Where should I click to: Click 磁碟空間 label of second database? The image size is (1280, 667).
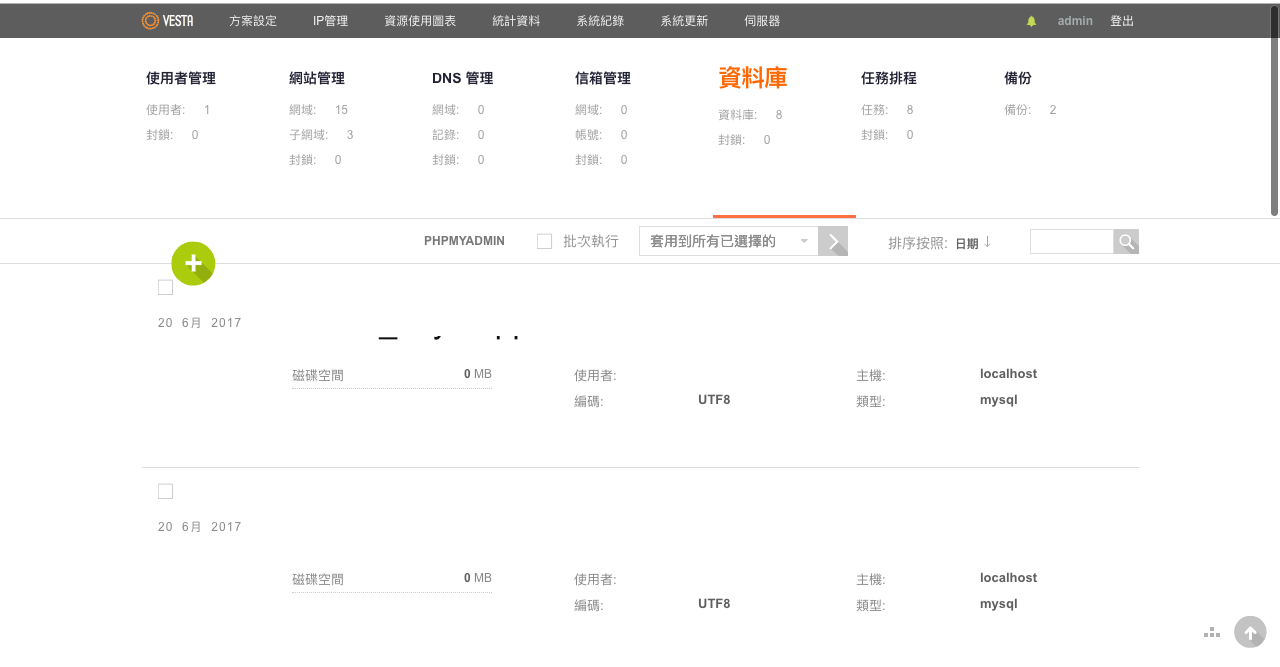coord(318,580)
